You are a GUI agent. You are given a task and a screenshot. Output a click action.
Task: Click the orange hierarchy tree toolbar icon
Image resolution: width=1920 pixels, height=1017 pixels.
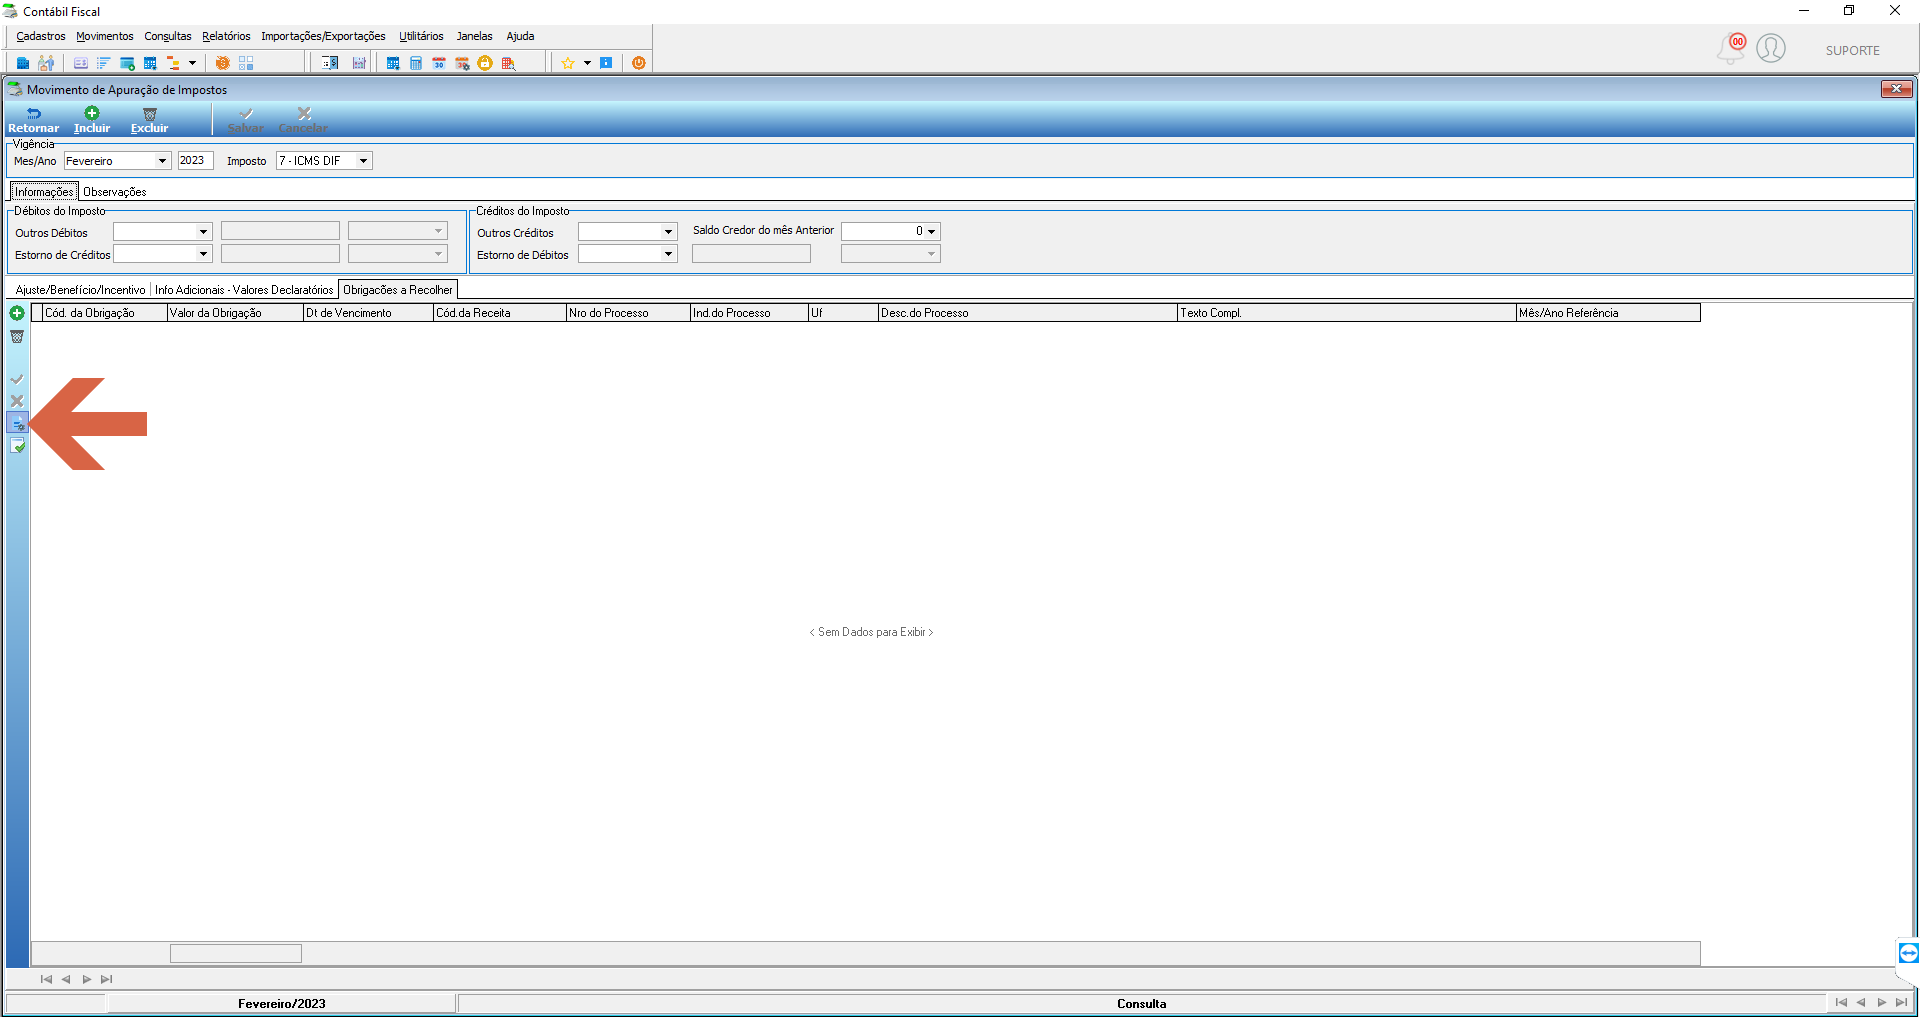173,63
